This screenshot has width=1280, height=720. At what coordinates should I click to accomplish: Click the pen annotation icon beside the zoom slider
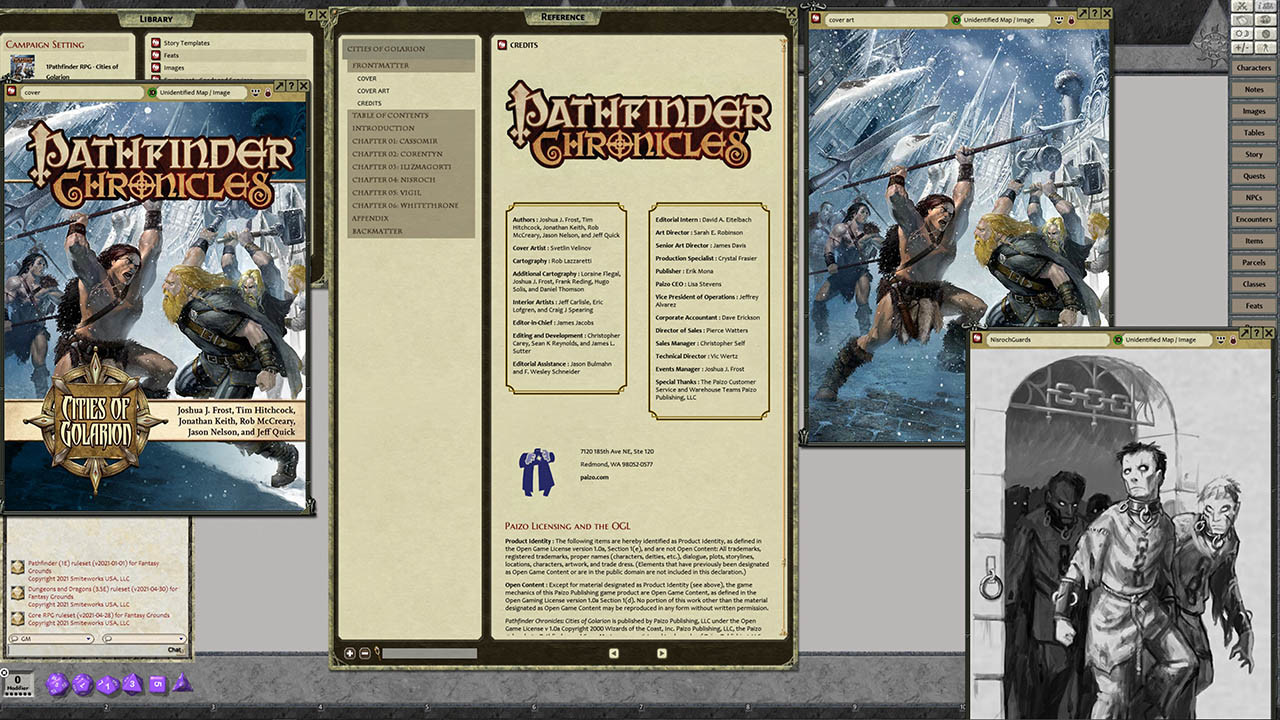377,651
